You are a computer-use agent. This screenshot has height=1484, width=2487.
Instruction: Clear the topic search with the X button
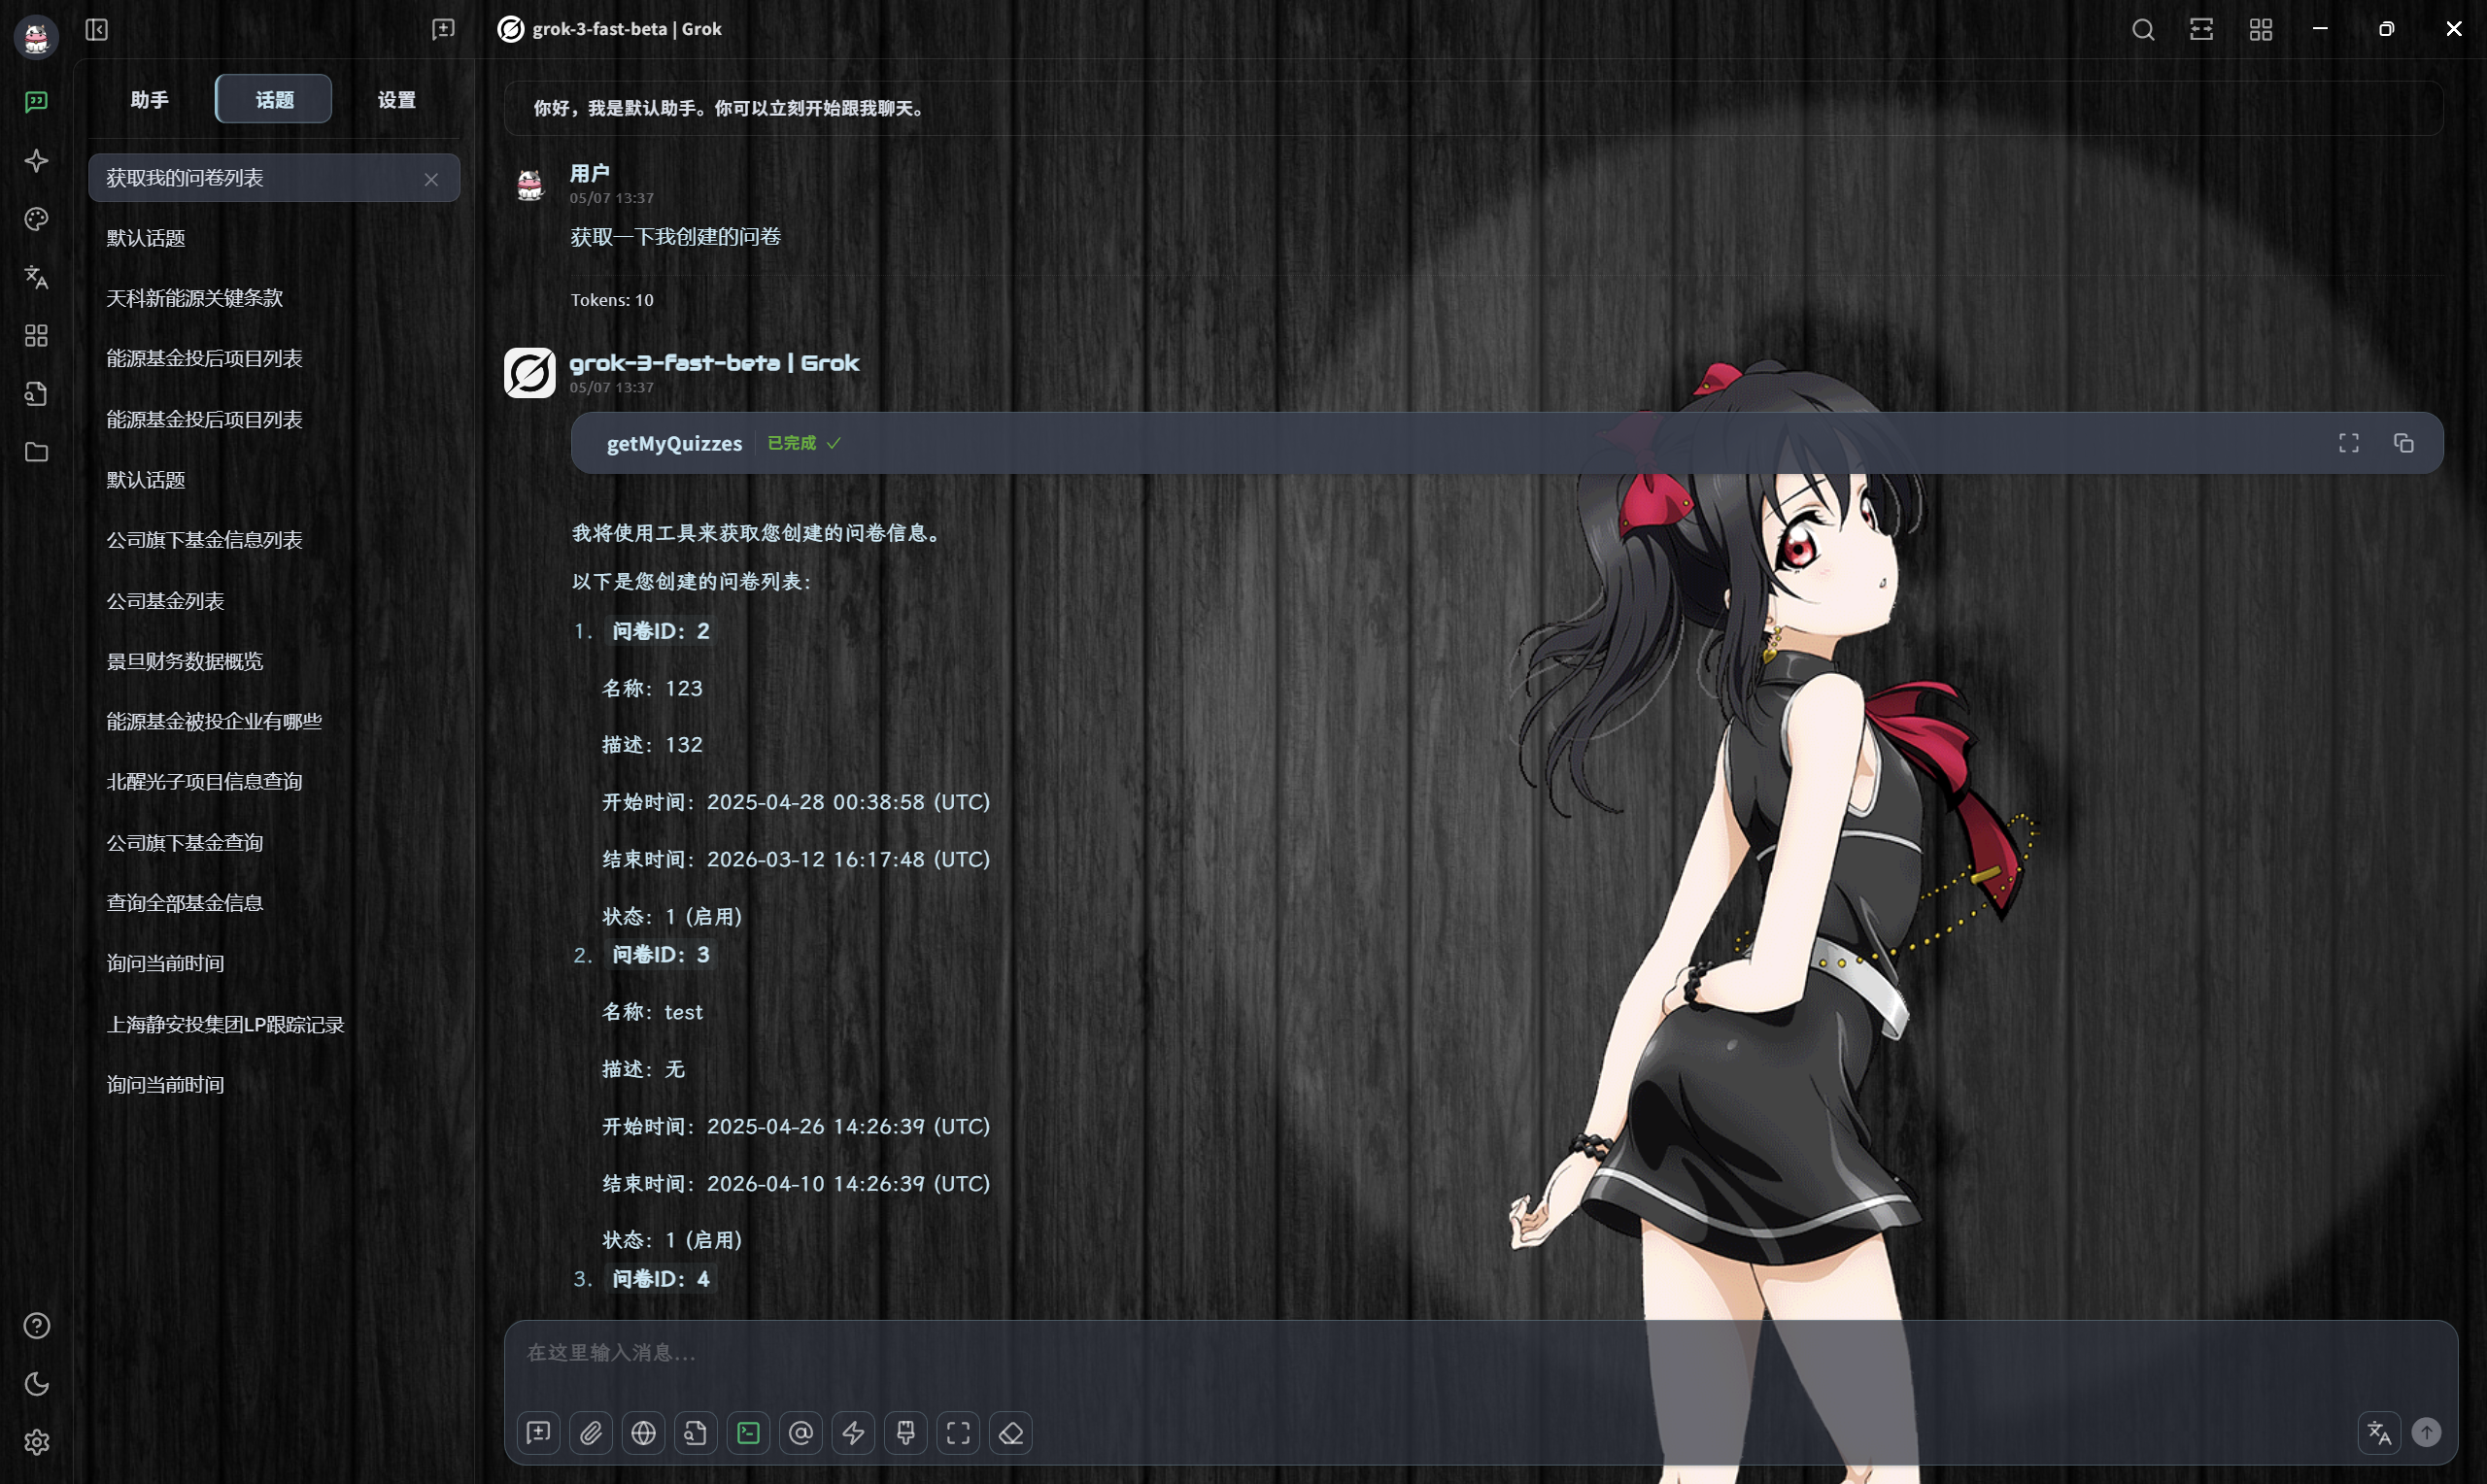432,179
